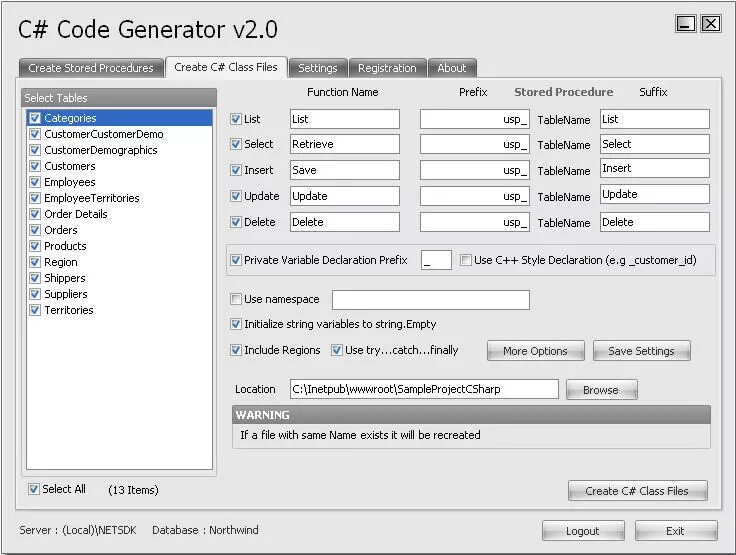Screen dimensions: 736x555
Task: Select the Territories row label
Action: [x=69, y=310]
